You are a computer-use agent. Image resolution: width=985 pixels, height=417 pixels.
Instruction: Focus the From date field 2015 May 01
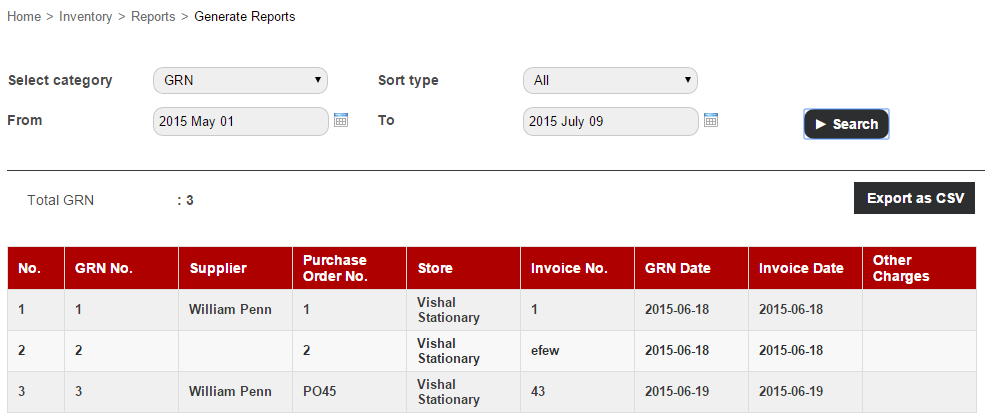[241, 121]
